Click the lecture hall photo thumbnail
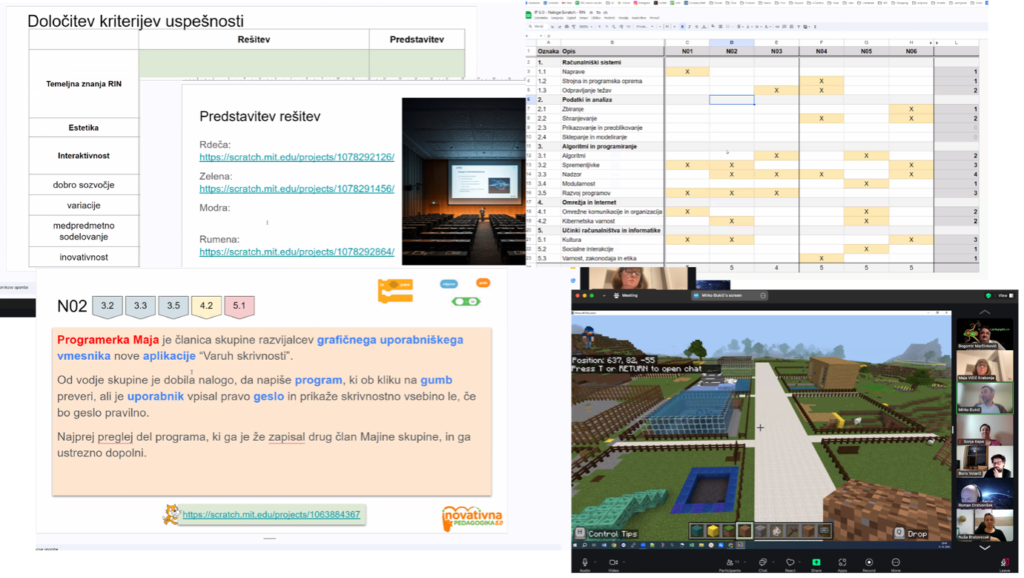This screenshot has width=1024, height=578. pyautogui.click(x=464, y=181)
